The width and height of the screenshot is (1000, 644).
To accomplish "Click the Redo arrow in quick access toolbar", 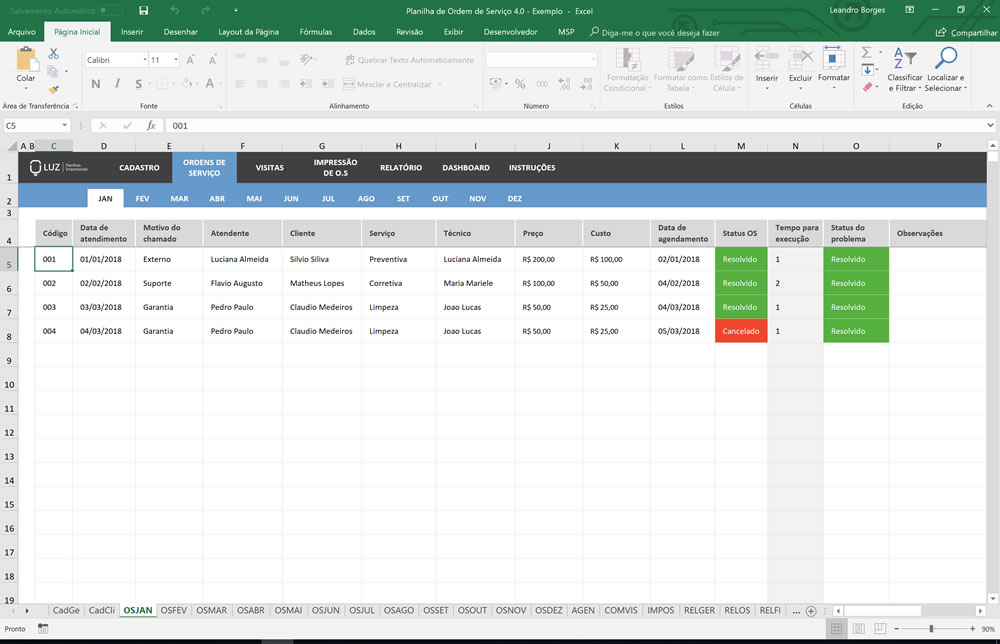I will [x=205, y=11].
